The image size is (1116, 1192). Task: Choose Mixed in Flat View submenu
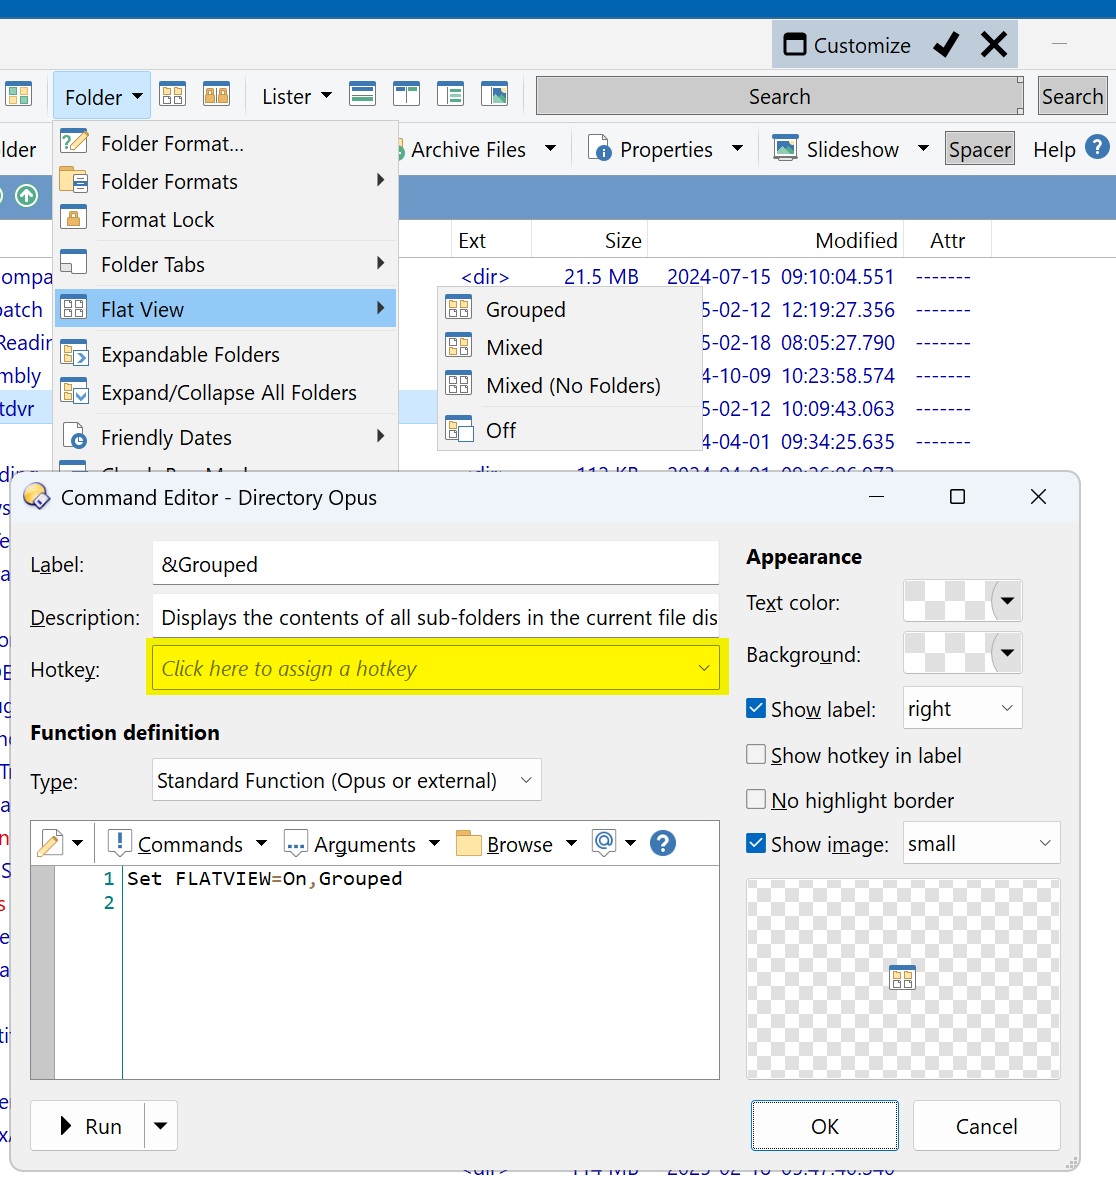click(x=569, y=347)
